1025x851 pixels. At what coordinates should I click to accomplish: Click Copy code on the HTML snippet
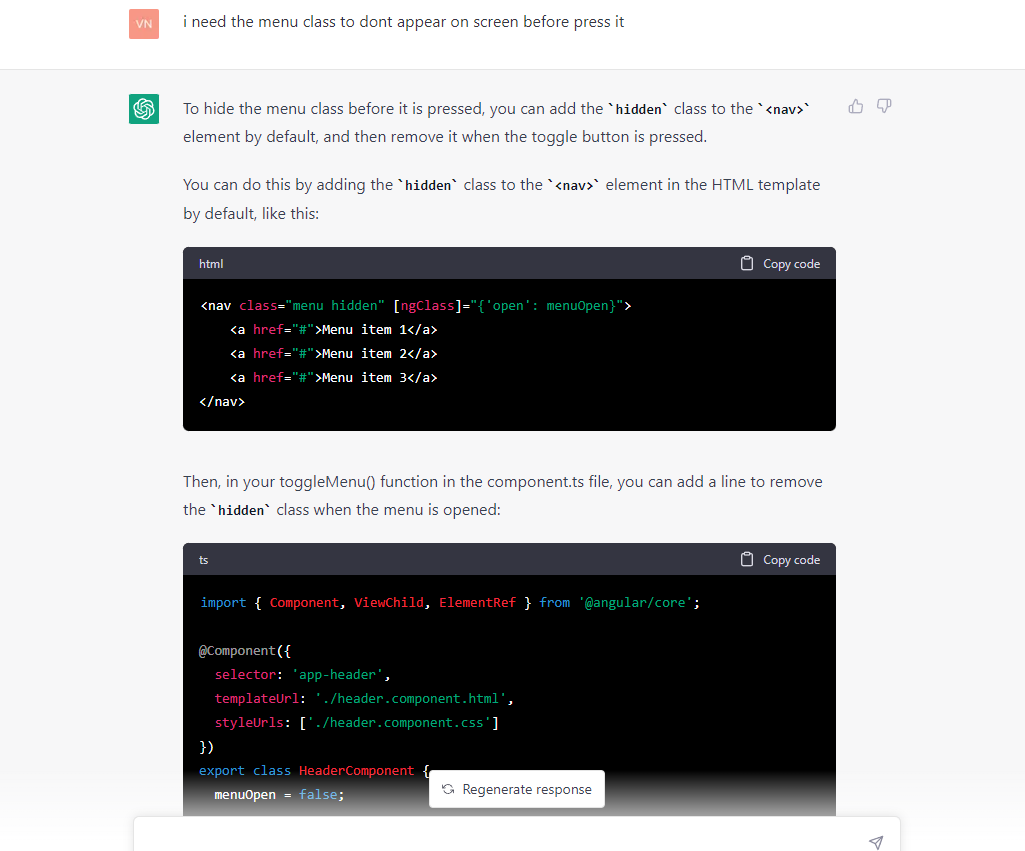(789, 263)
